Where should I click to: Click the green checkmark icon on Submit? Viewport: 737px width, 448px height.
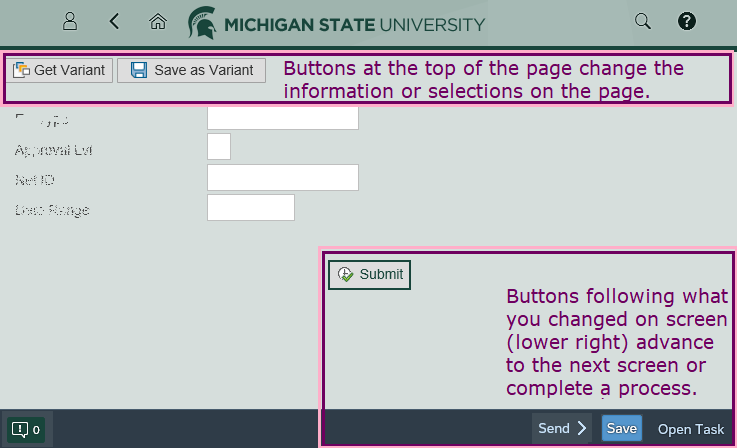pos(346,275)
